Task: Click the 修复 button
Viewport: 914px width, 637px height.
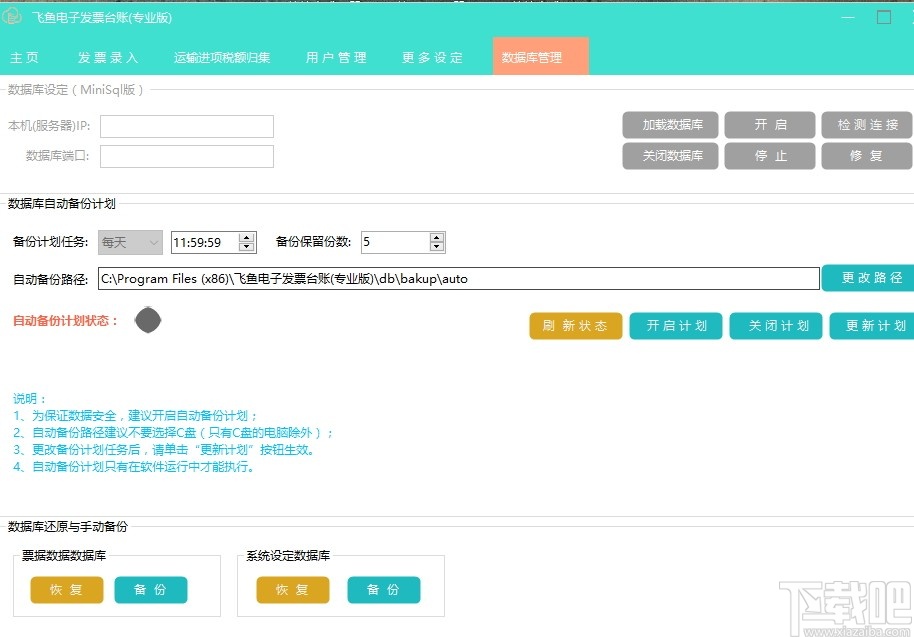Action: pyautogui.click(x=867, y=156)
